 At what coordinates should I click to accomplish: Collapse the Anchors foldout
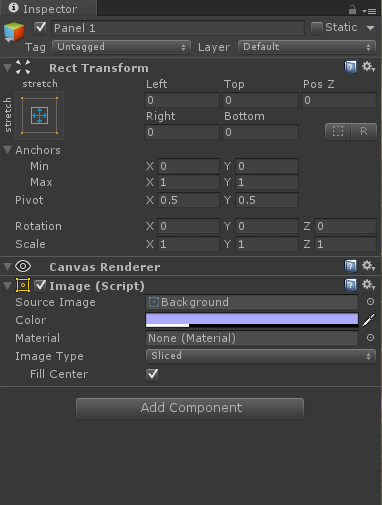click(x=8, y=150)
